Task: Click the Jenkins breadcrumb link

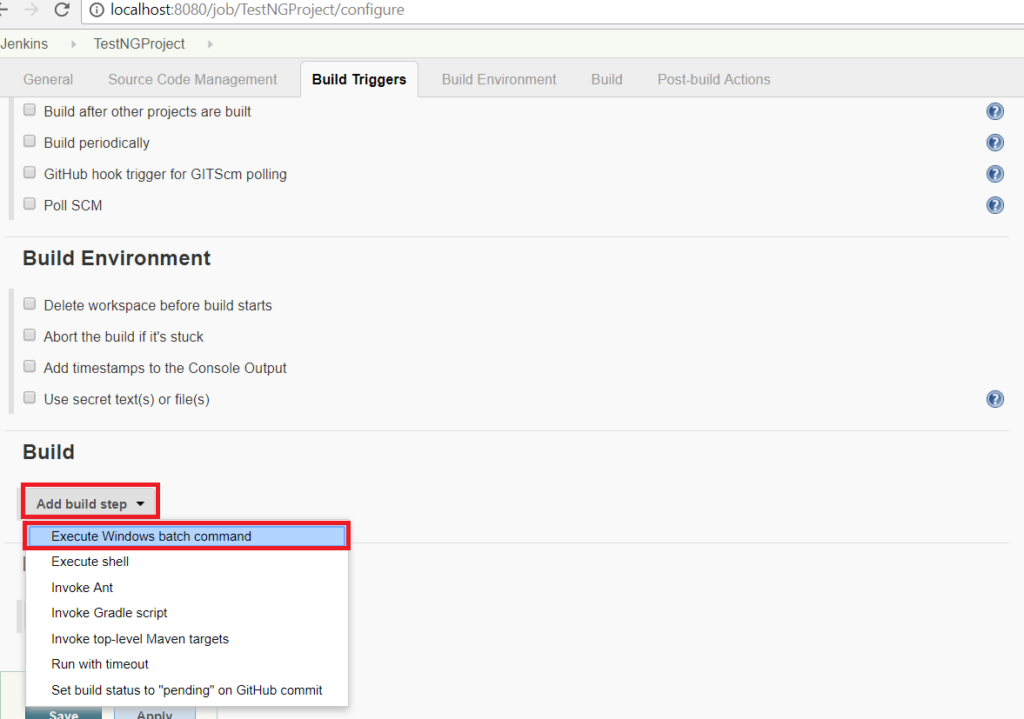Action: pyautogui.click(x=24, y=44)
